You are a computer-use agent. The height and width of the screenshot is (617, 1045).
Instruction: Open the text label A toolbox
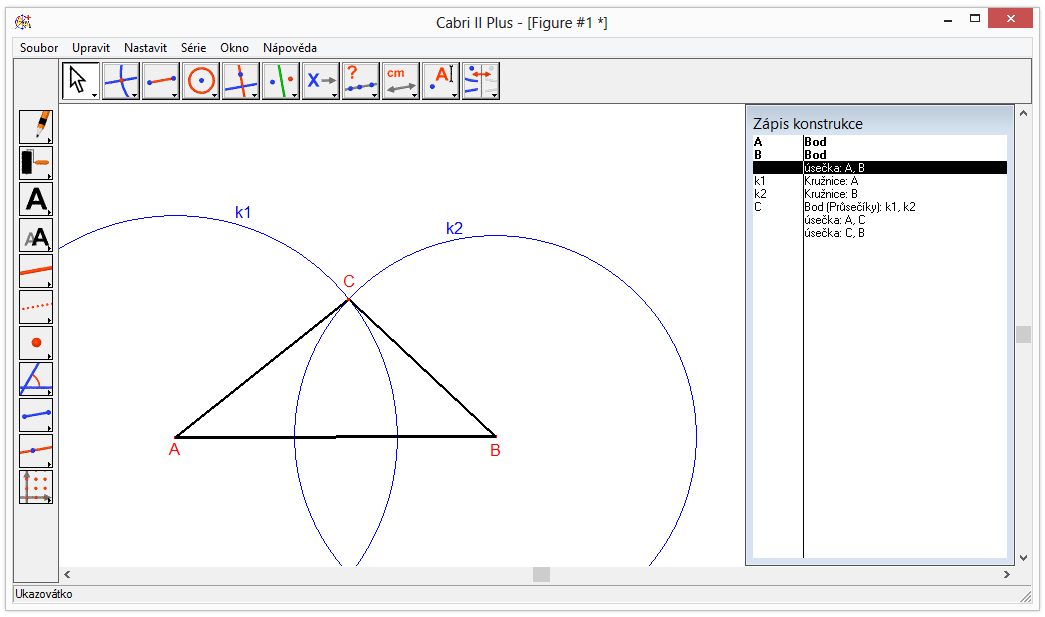[x=441, y=81]
